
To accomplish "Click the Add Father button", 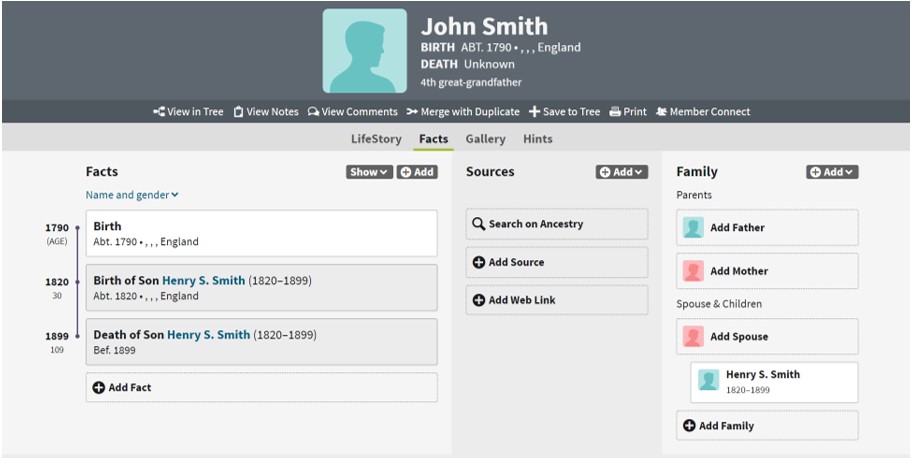I will coord(737,228).
